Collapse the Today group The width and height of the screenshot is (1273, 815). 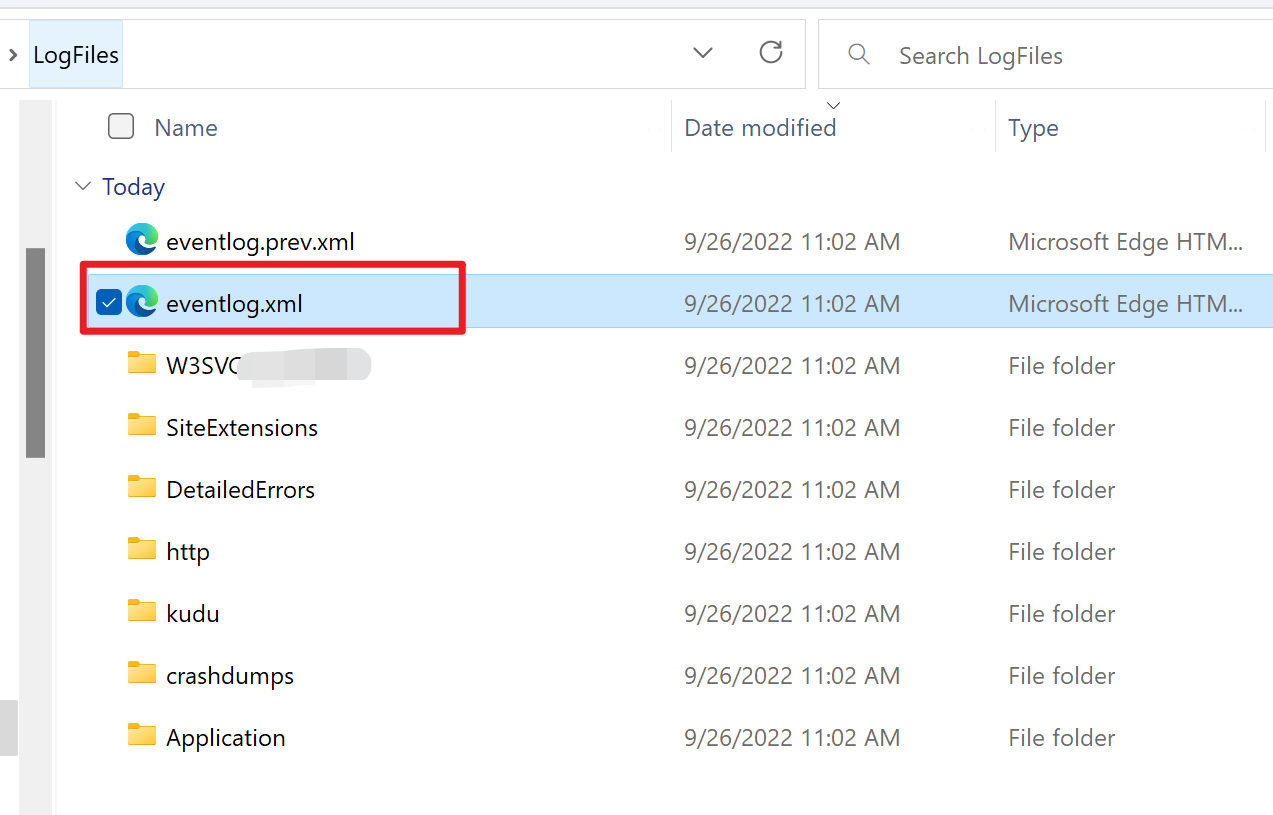coord(81,187)
